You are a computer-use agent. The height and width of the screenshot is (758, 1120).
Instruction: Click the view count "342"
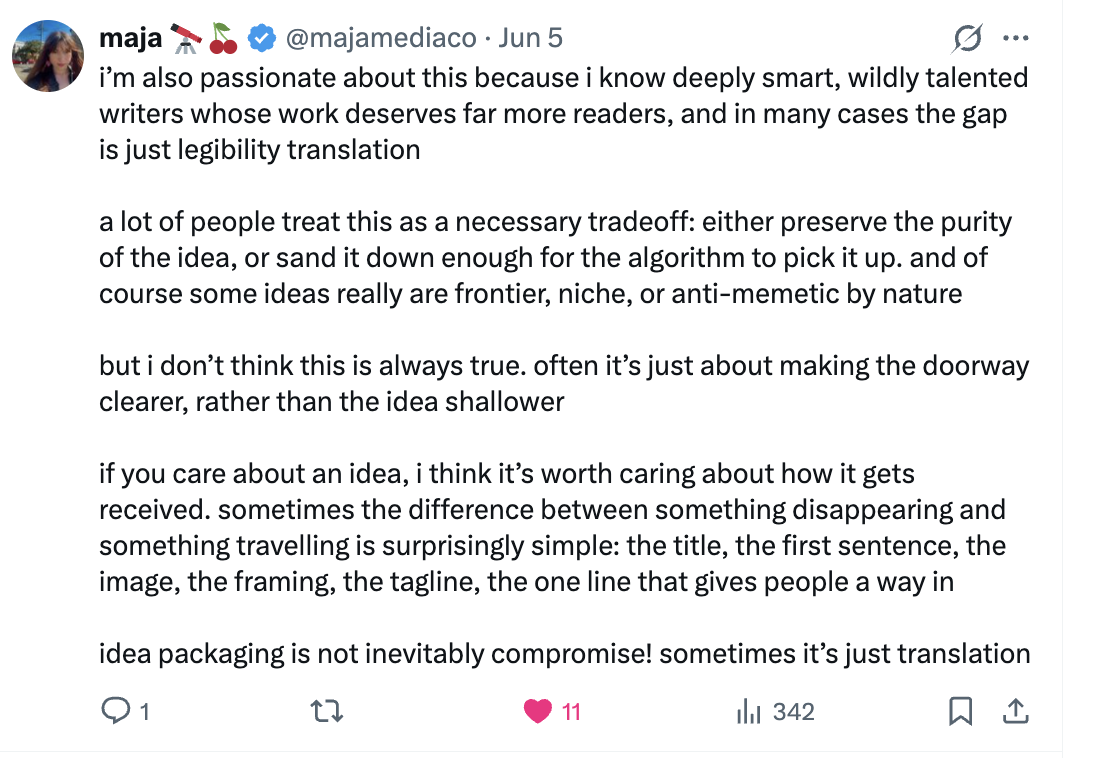point(794,712)
